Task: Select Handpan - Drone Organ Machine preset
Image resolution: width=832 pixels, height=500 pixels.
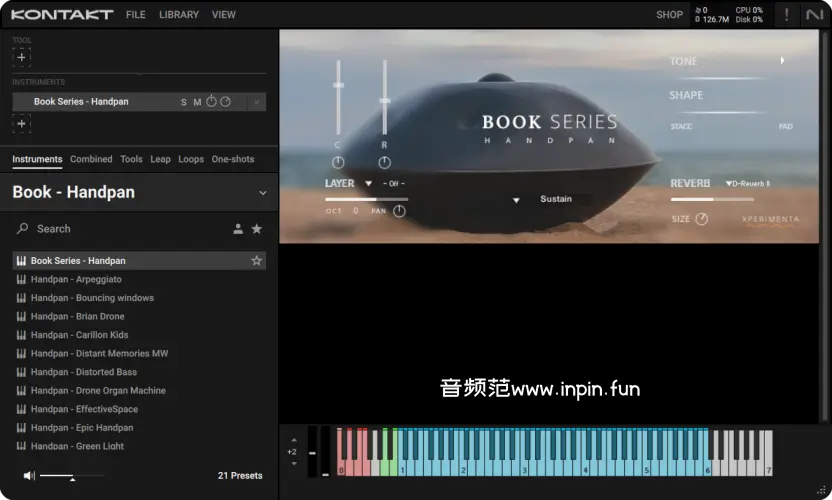Action: coord(139,391)
